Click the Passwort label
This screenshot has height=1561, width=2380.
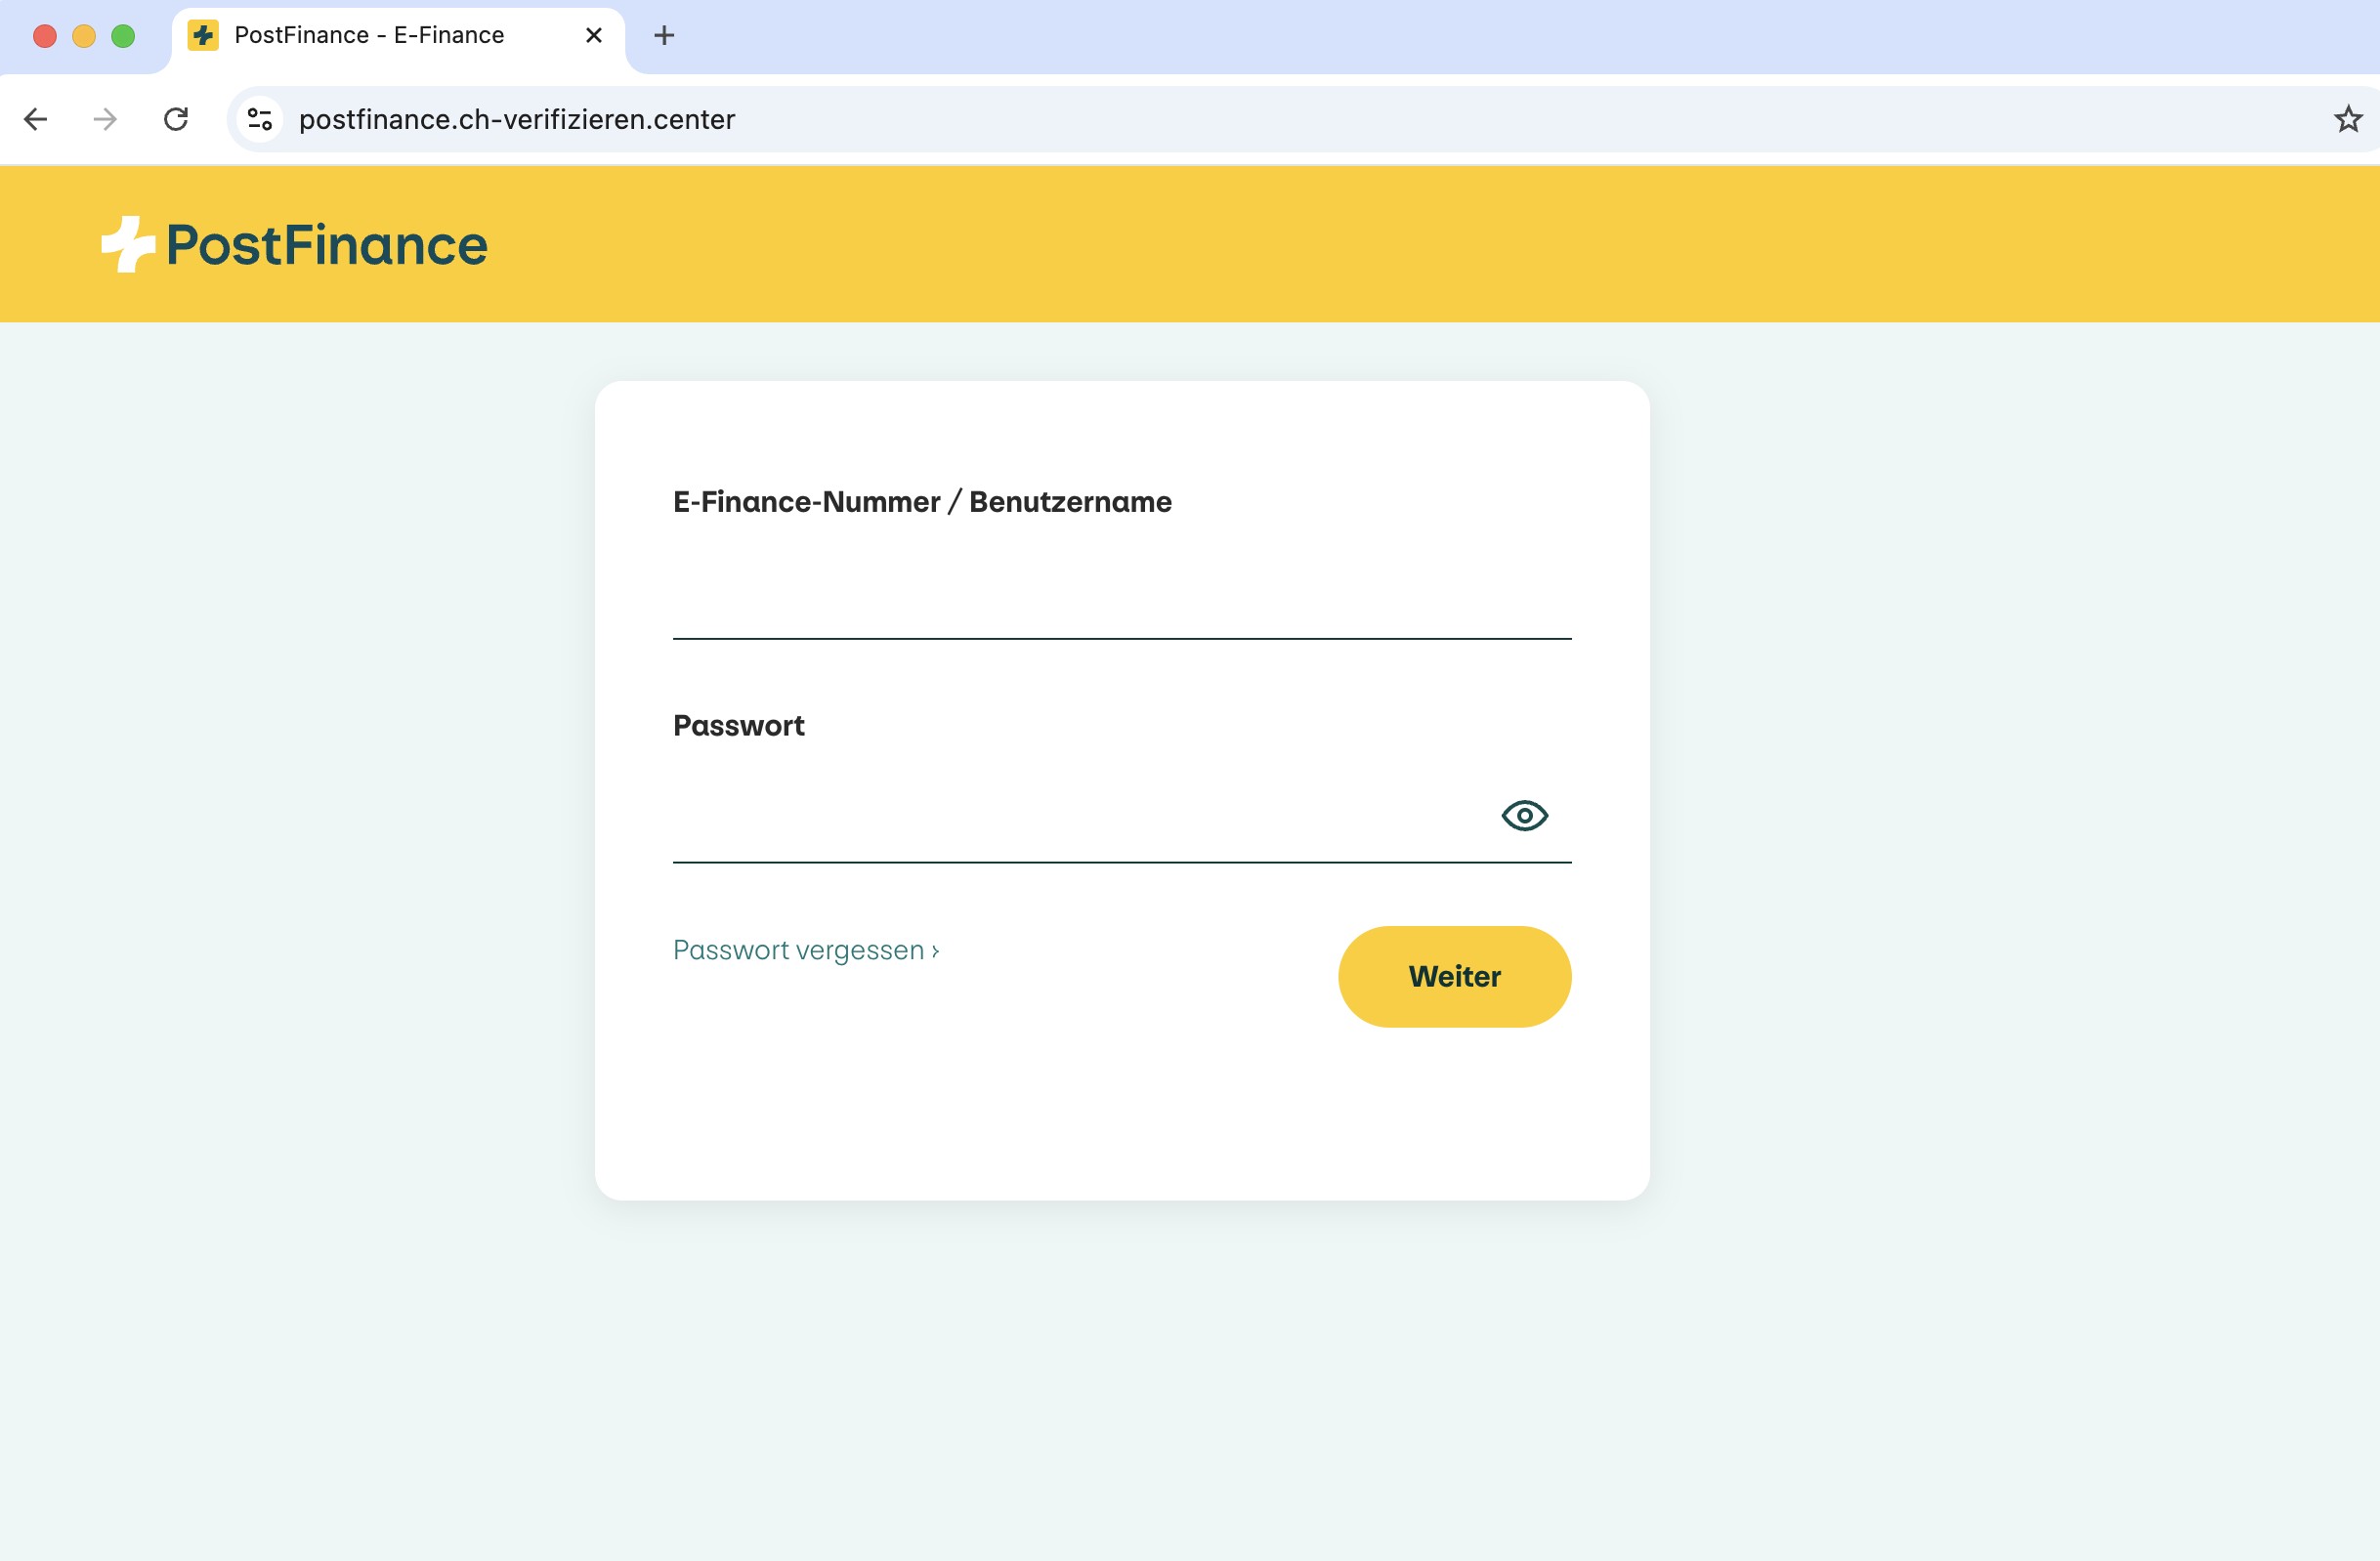738,726
